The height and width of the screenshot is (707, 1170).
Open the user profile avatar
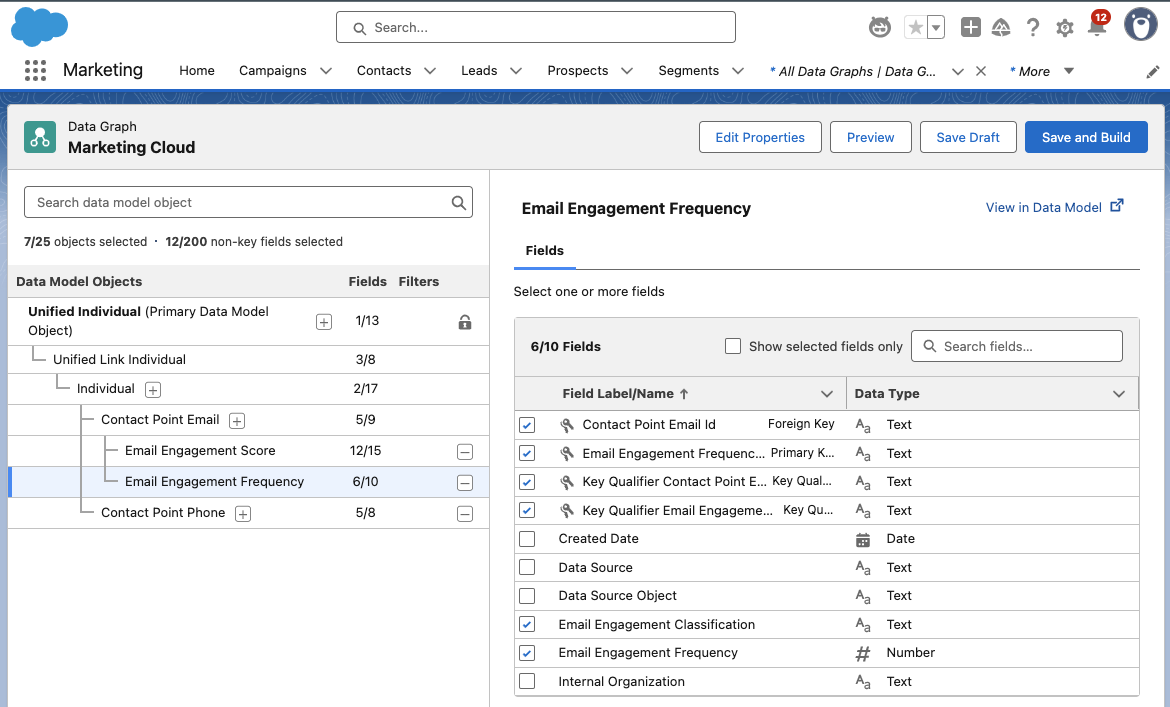(x=1140, y=25)
